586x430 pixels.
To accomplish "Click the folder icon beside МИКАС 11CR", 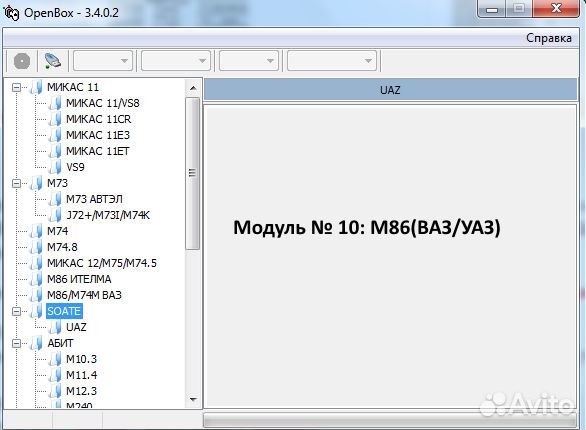I will click(55, 119).
